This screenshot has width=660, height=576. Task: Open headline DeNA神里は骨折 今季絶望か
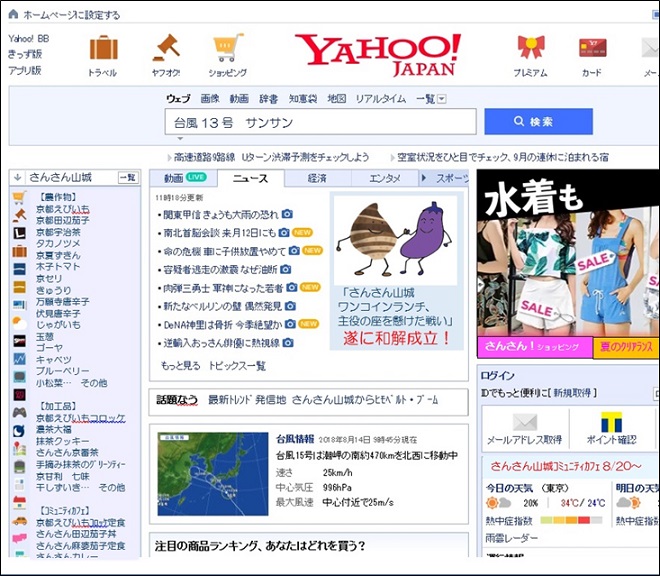(x=222, y=324)
